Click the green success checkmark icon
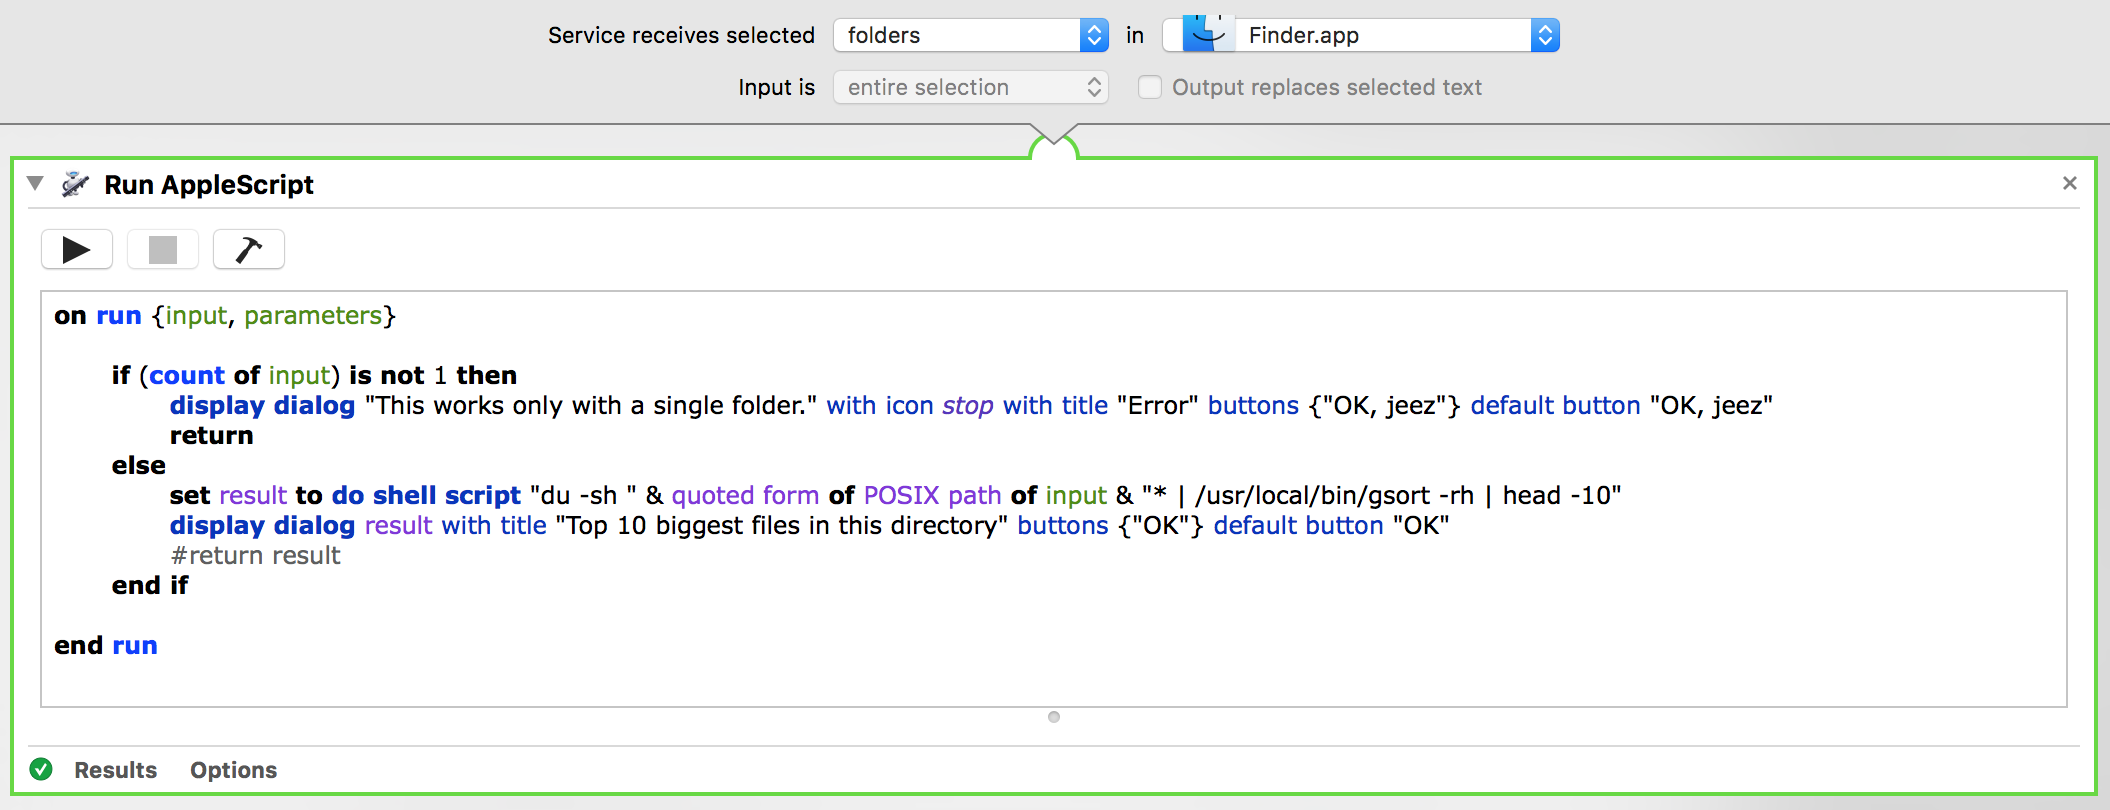This screenshot has height=810, width=2110. coord(41,769)
